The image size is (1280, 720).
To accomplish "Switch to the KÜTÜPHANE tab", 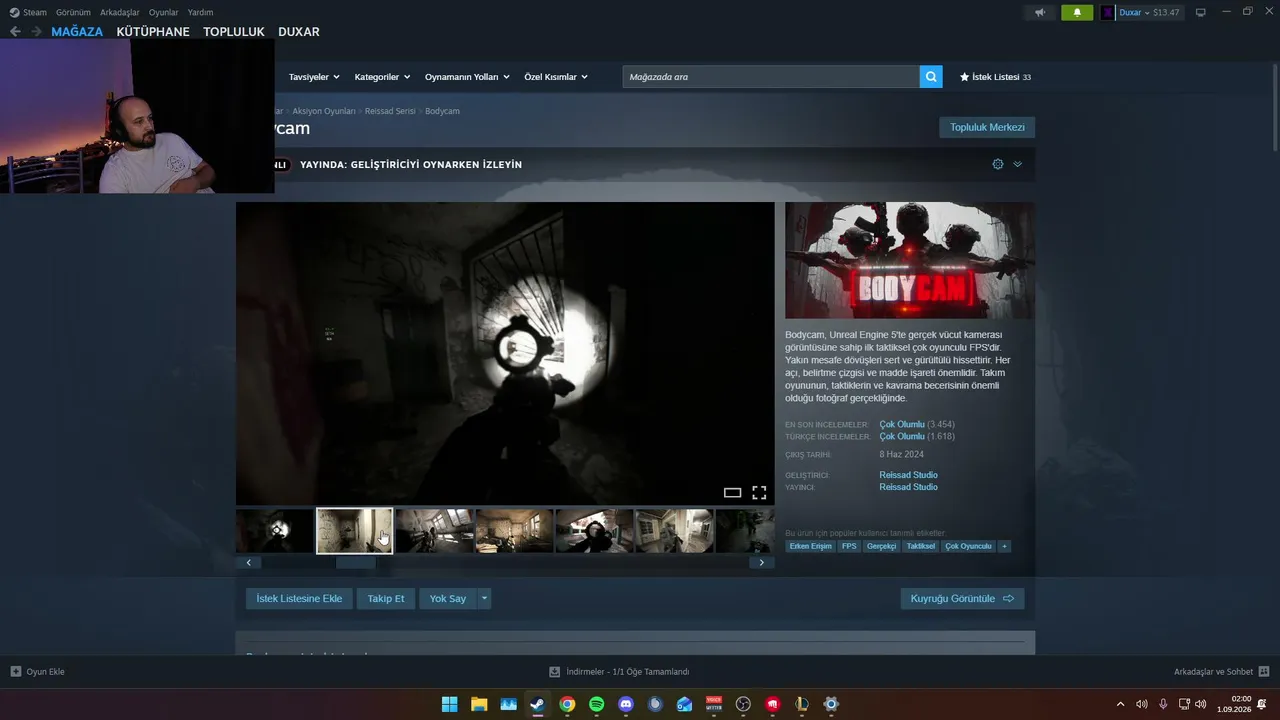I will [x=153, y=32].
